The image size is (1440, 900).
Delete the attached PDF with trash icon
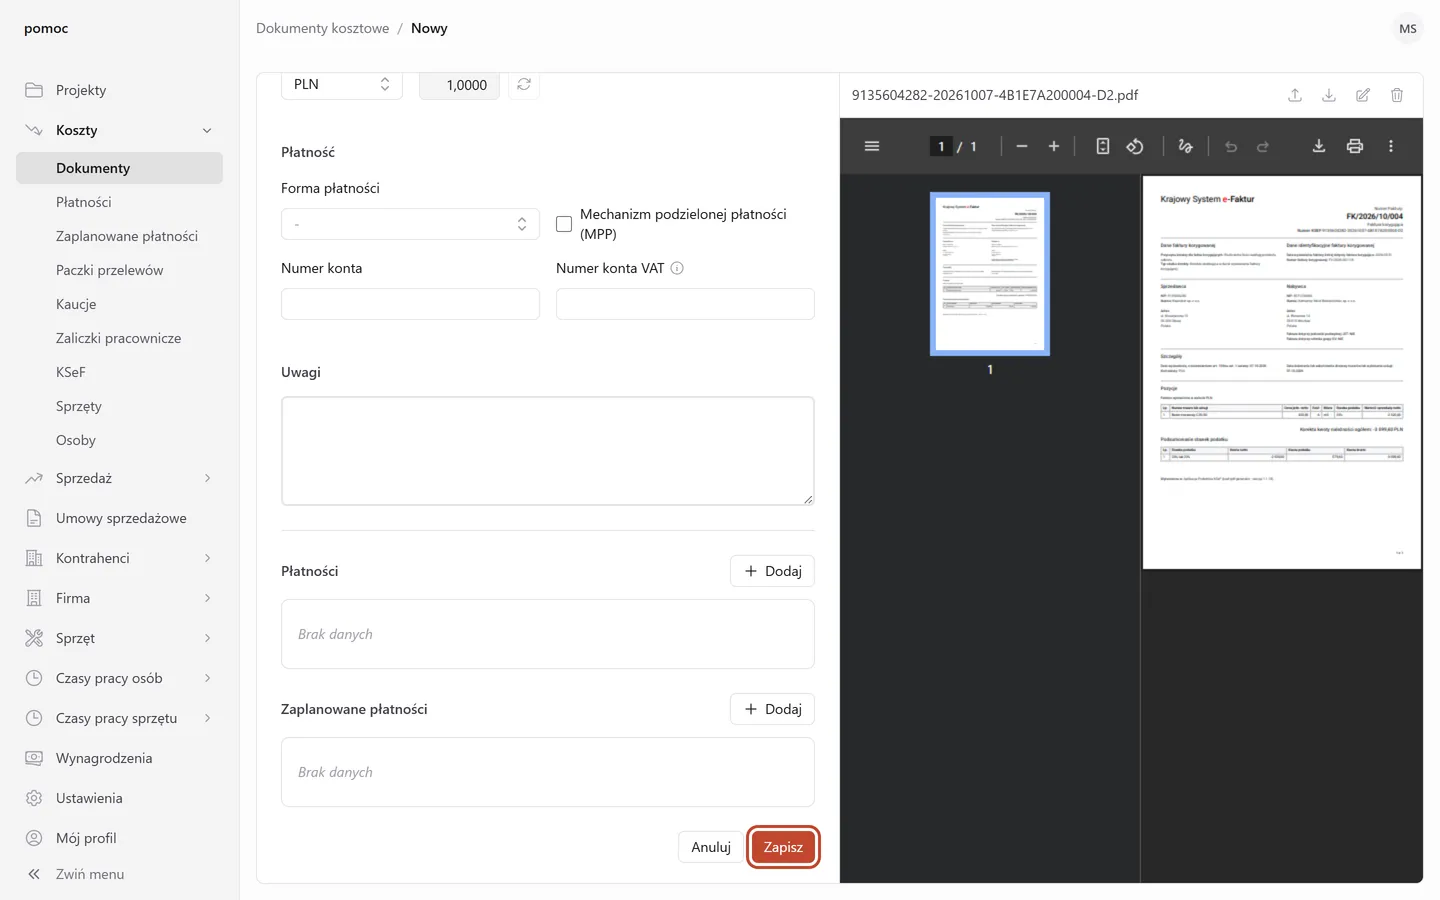pos(1397,95)
